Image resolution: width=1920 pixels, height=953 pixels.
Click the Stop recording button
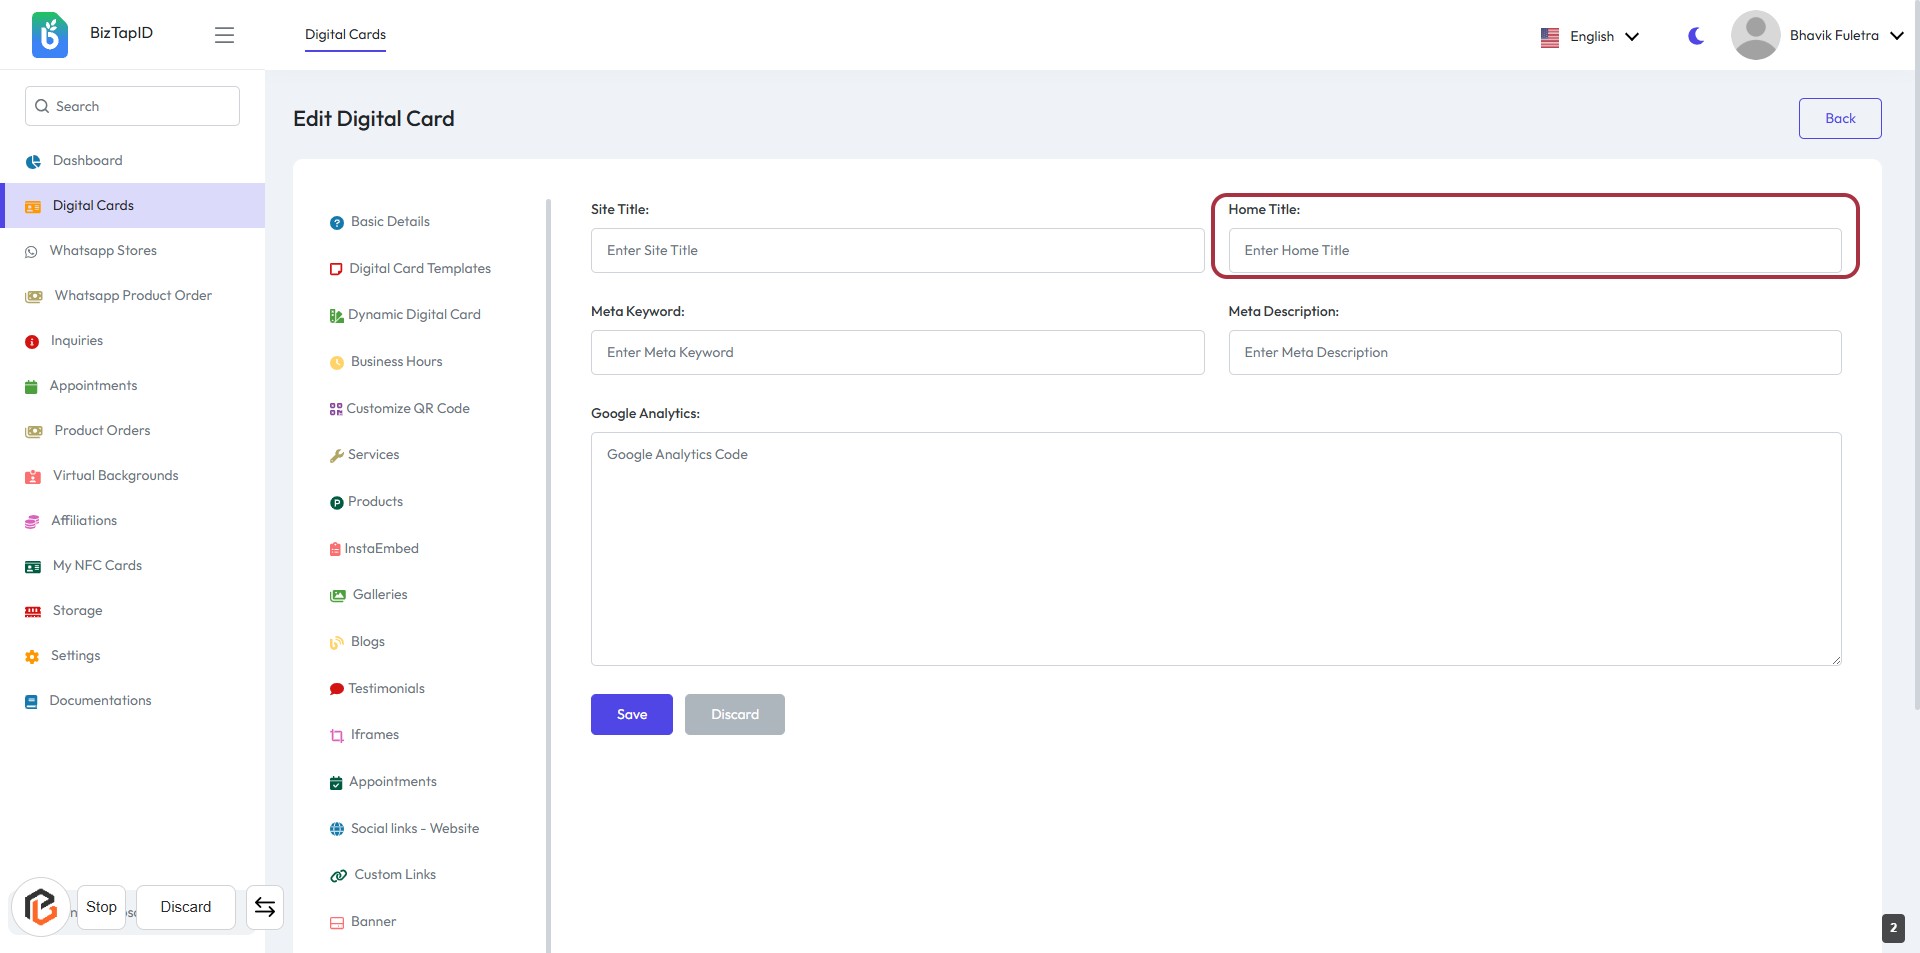click(101, 907)
